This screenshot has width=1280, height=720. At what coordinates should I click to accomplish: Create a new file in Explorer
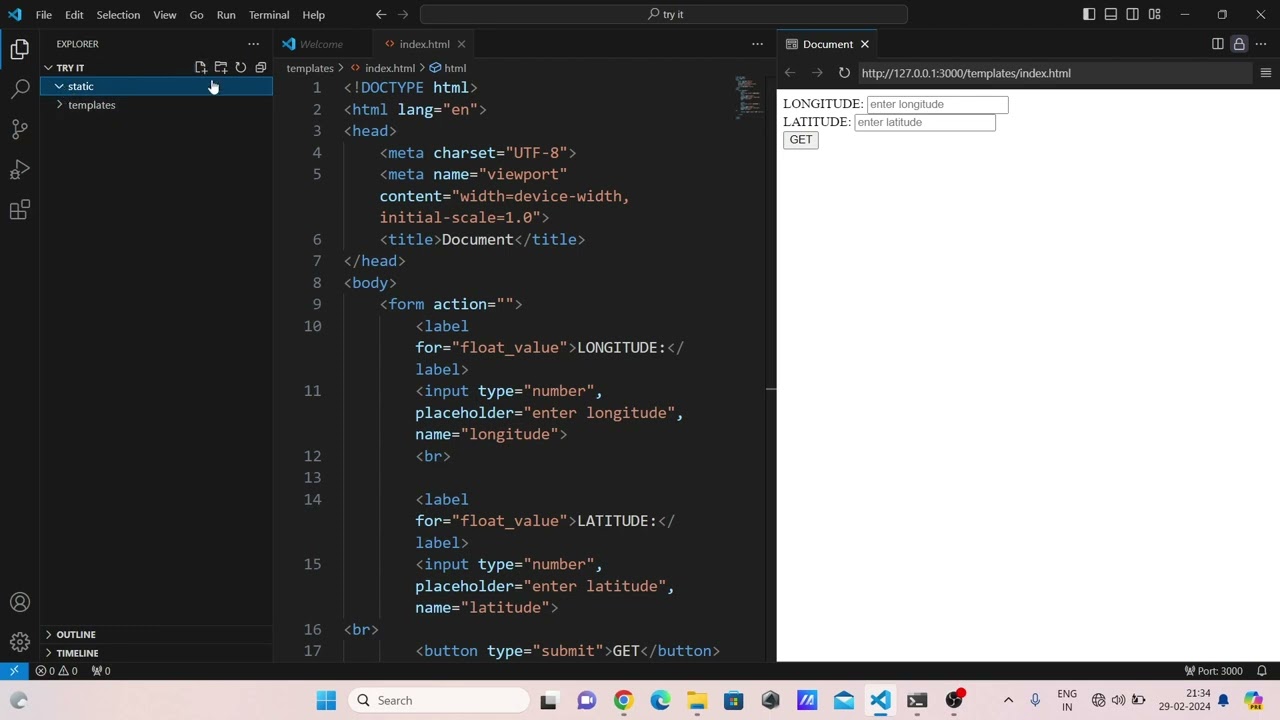click(x=201, y=68)
